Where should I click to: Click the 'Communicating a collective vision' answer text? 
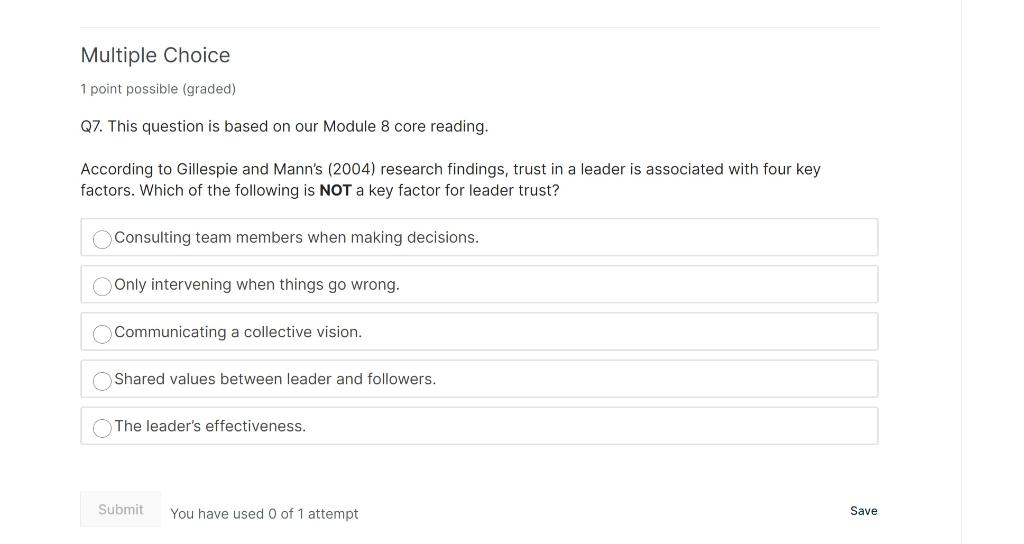click(238, 332)
